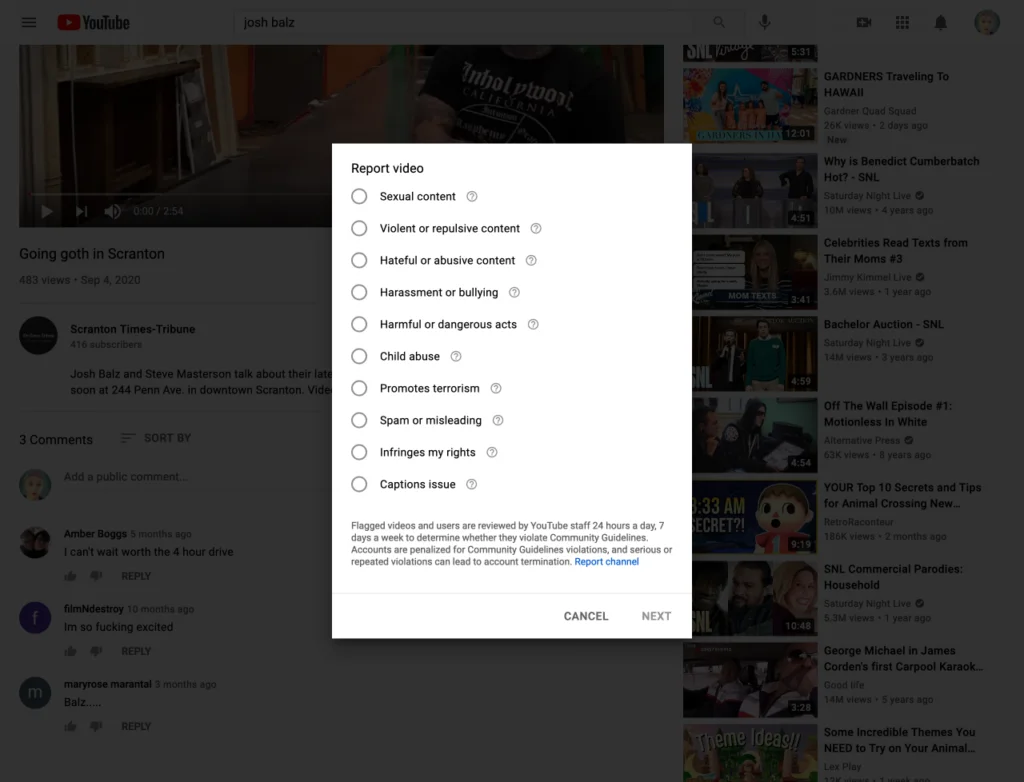
Task: Show help for Infringes my rights
Action: click(492, 453)
